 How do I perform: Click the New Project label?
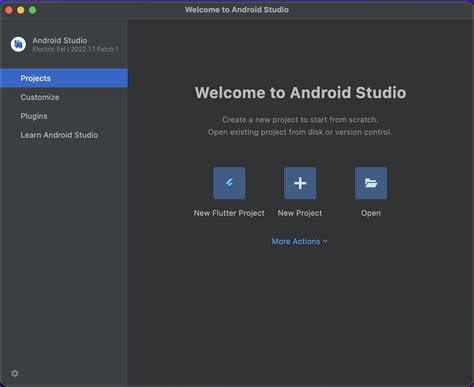click(x=300, y=213)
